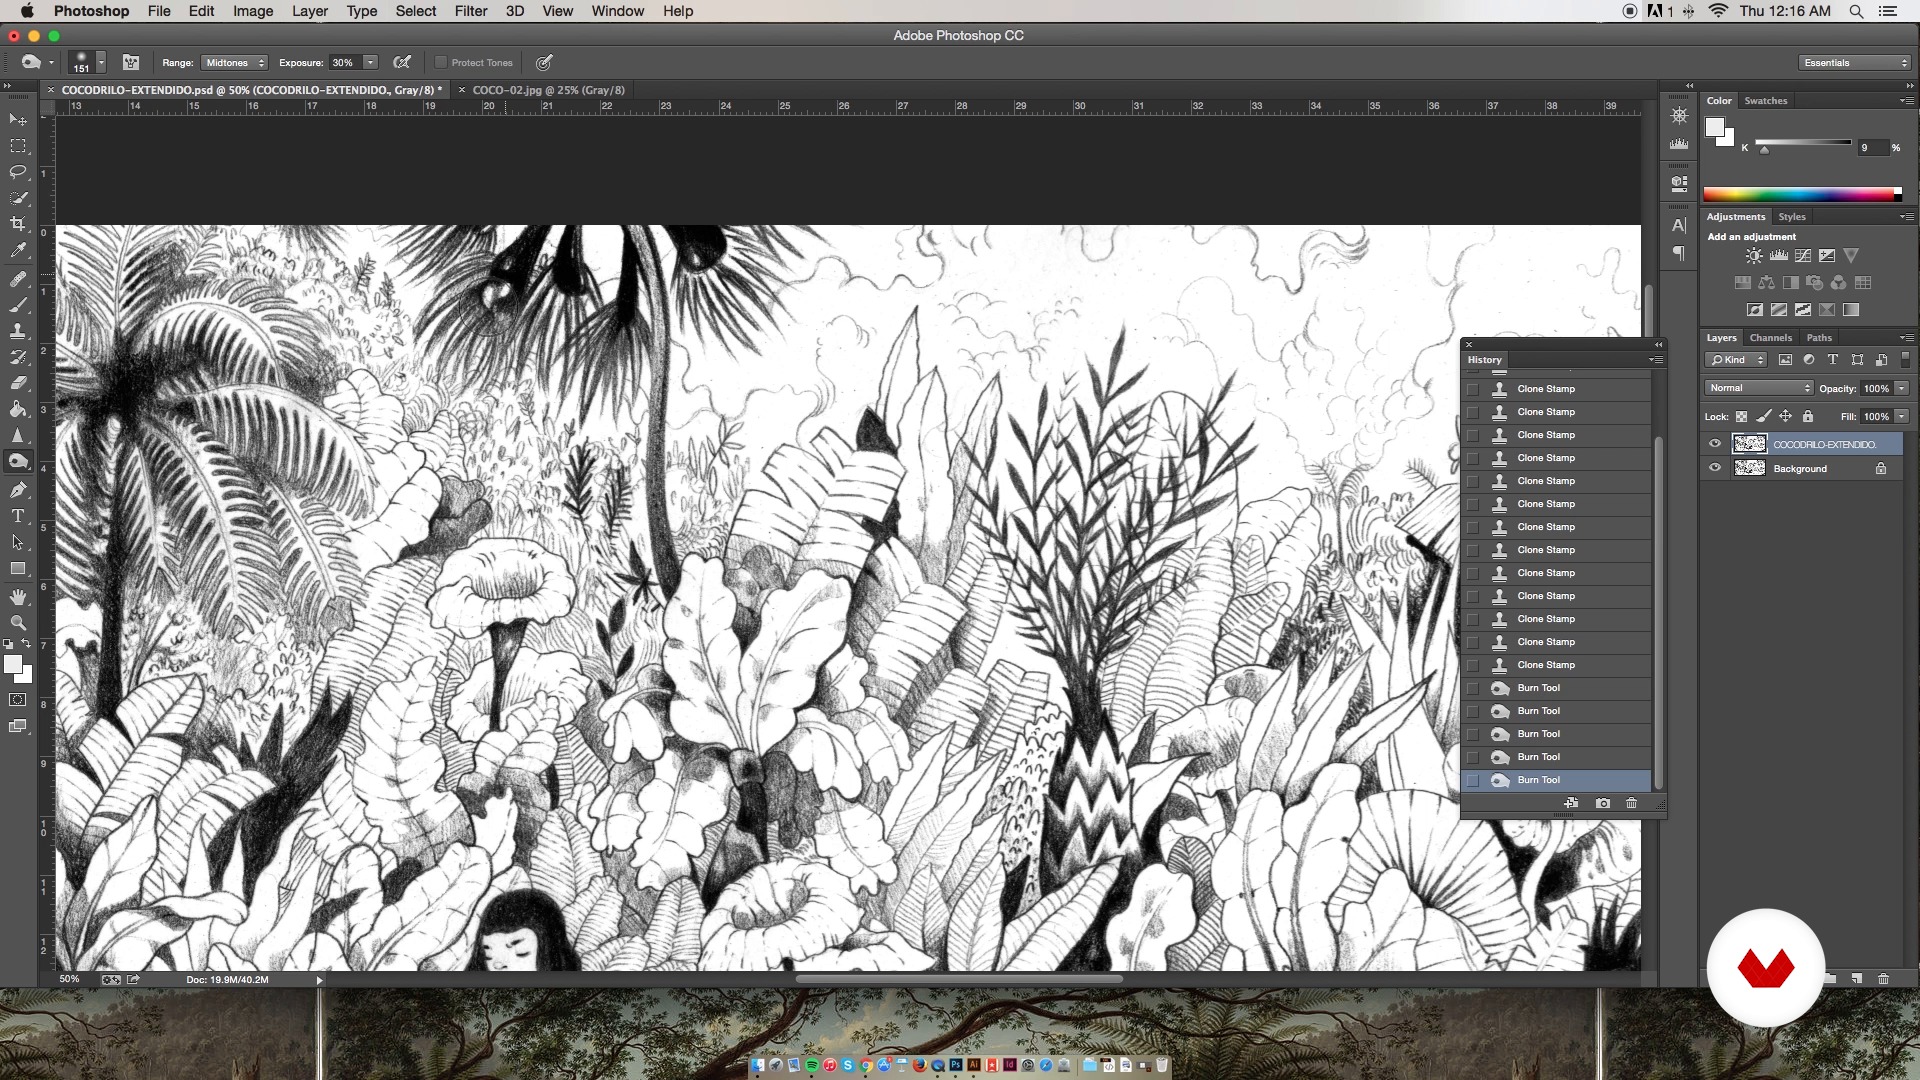This screenshot has height=1080, width=1920.
Task: Switch to the Swatches tab
Action: click(x=1766, y=101)
